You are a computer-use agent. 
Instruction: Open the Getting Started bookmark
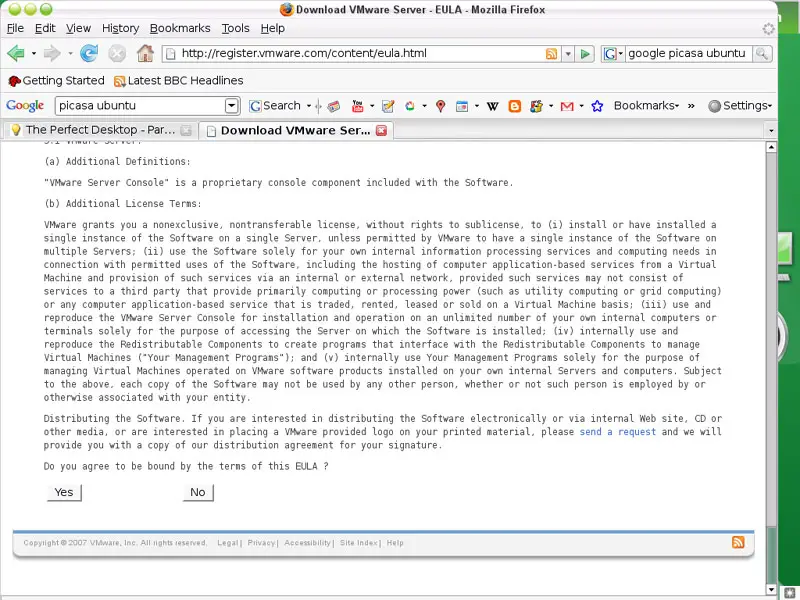[57, 81]
